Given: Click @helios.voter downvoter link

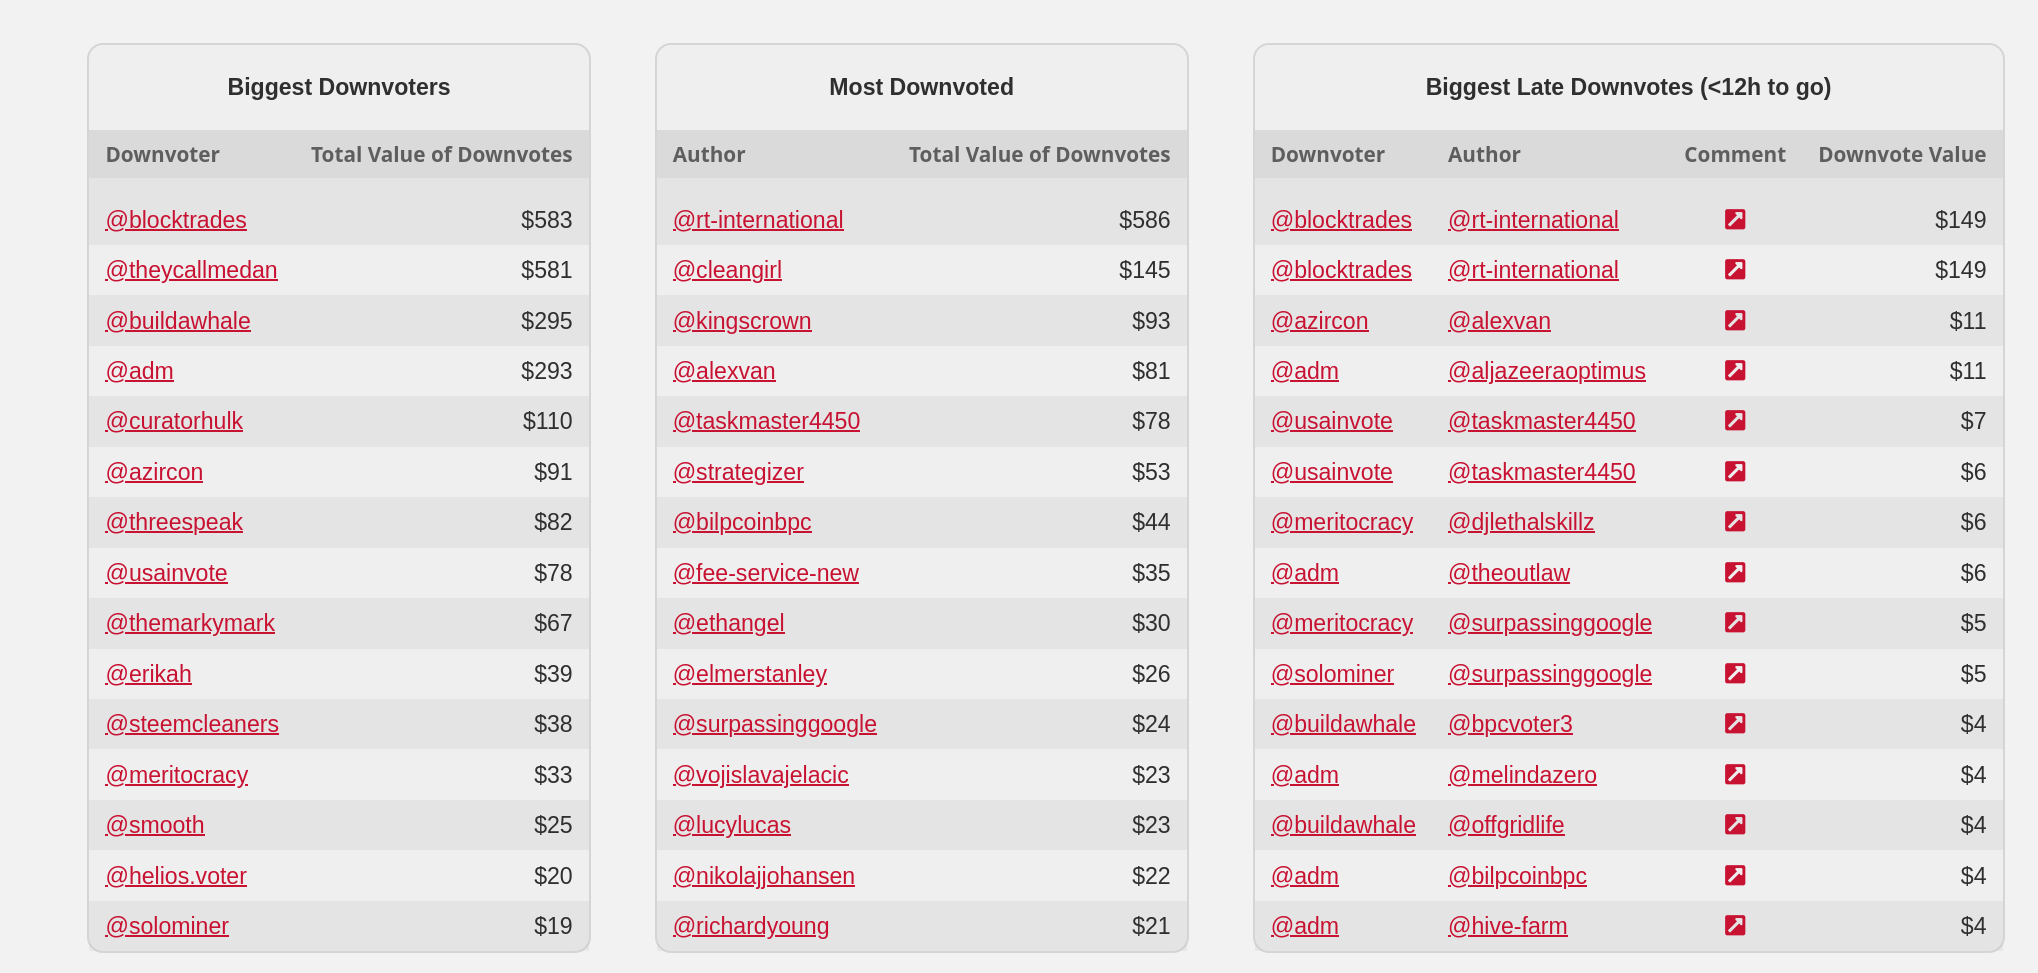Looking at the screenshot, I should (x=176, y=876).
